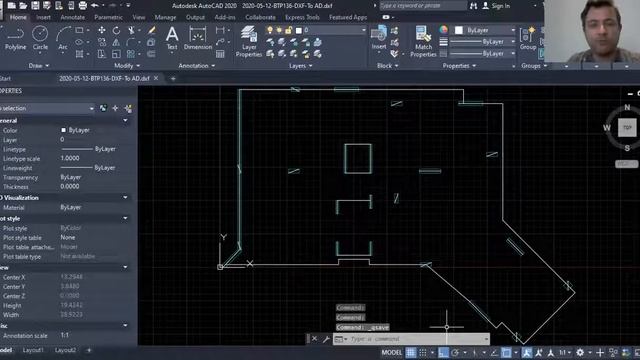Click the white layer color swatch
640x360 pixels.
point(299,30)
